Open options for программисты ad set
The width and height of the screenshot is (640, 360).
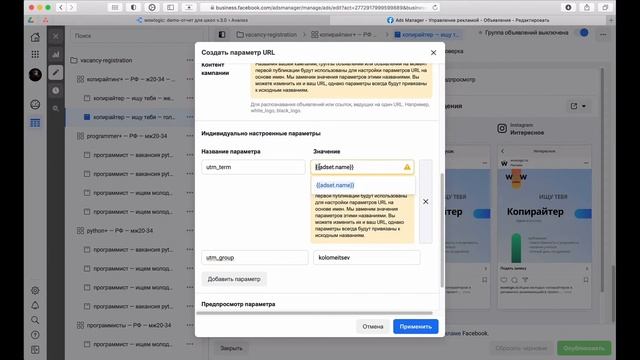tap(190, 325)
